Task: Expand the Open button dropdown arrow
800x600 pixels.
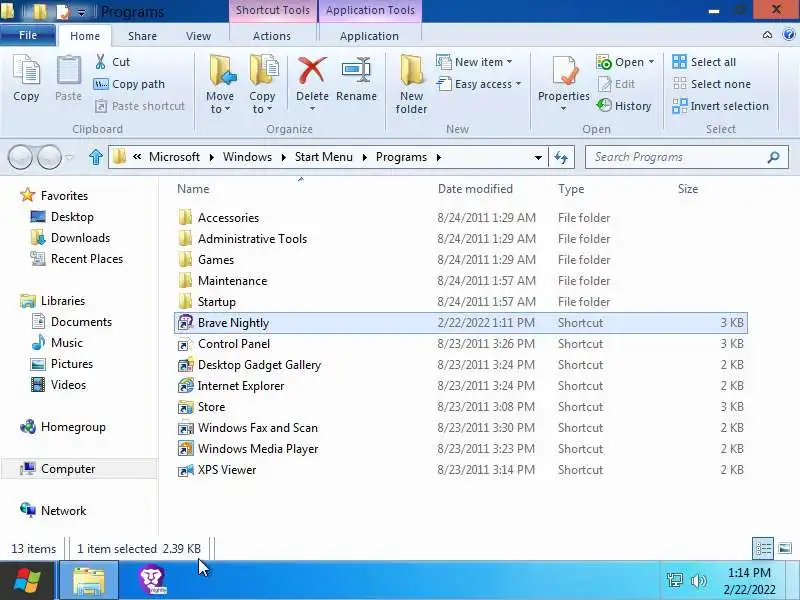Action: (x=651, y=62)
